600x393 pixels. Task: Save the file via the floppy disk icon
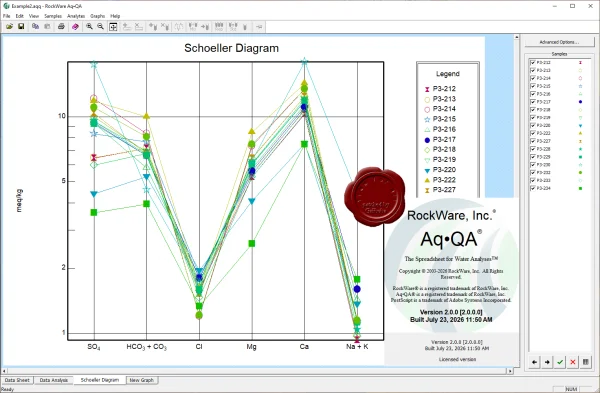pos(21,26)
